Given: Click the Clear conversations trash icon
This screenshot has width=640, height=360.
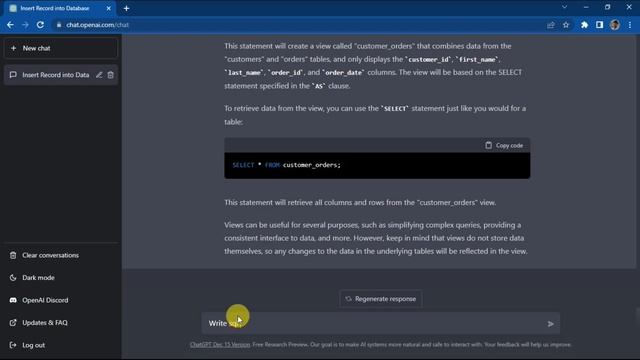Looking at the screenshot, I should [13, 256].
